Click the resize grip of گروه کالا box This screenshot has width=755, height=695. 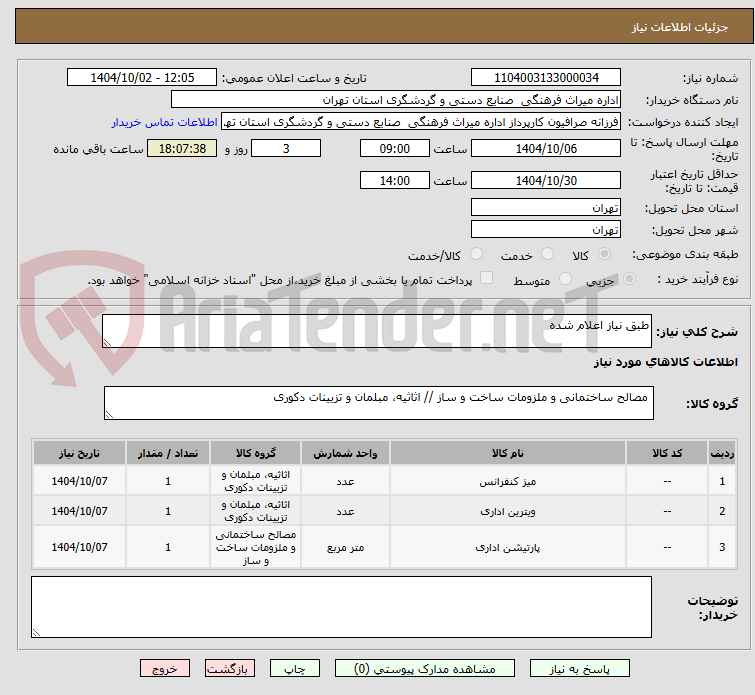tap(109, 414)
